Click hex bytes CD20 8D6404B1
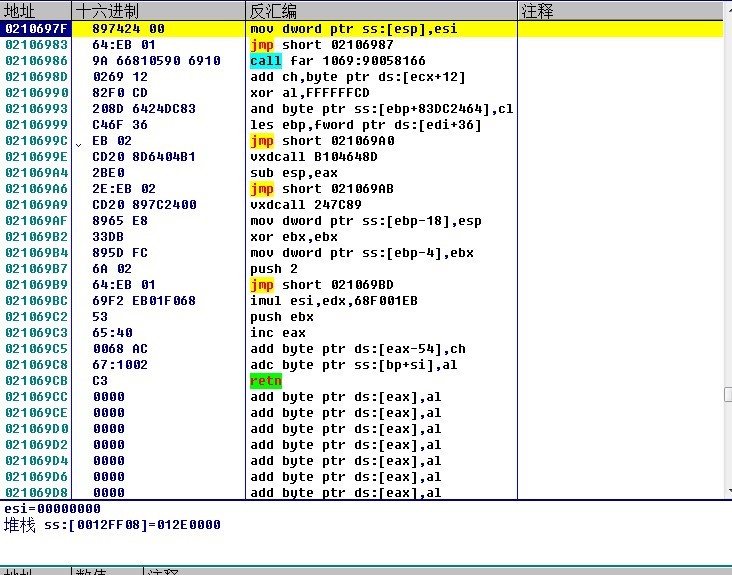The width and height of the screenshot is (732, 575). (144, 157)
